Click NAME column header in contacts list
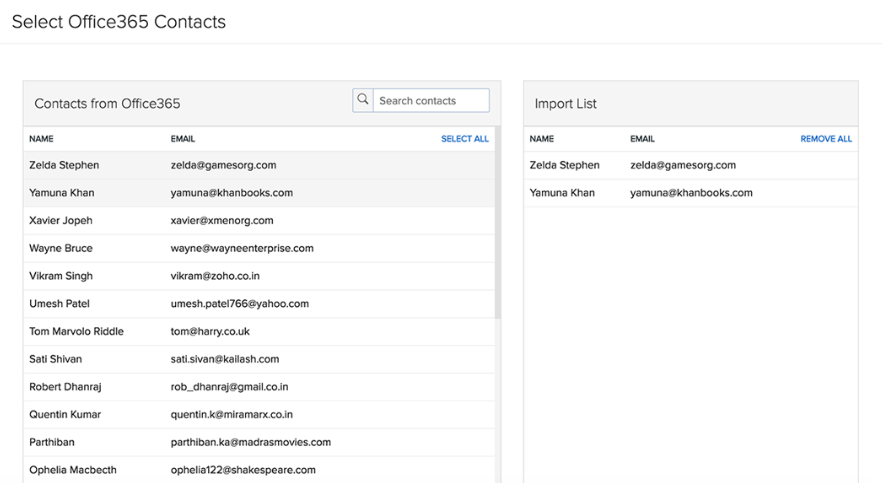 (x=41, y=139)
